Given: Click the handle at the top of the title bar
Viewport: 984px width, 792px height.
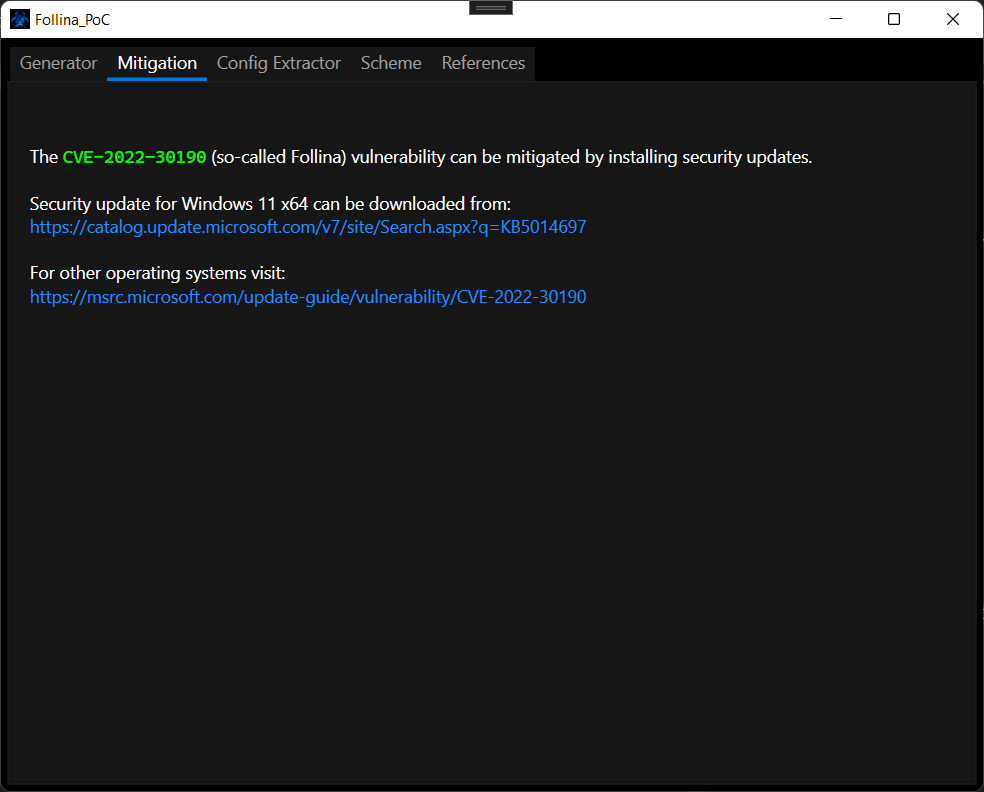Looking at the screenshot, I should (491, 8).
